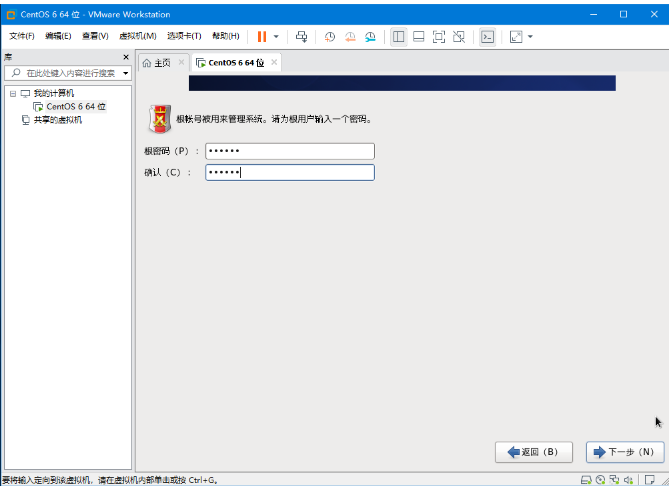This screenshot has height=486, width=669.
Task: Select 我的计算机 in the library tree
Action: point(54,93)
